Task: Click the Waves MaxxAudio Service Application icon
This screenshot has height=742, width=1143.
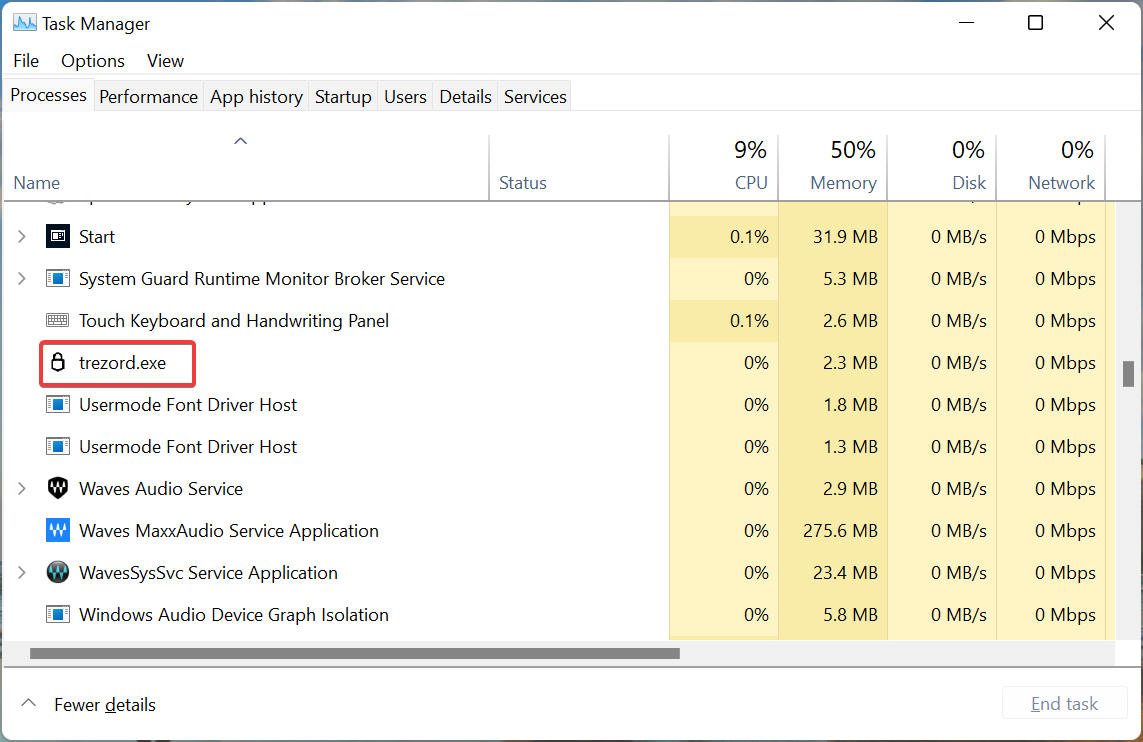Action: click(58, 531)
